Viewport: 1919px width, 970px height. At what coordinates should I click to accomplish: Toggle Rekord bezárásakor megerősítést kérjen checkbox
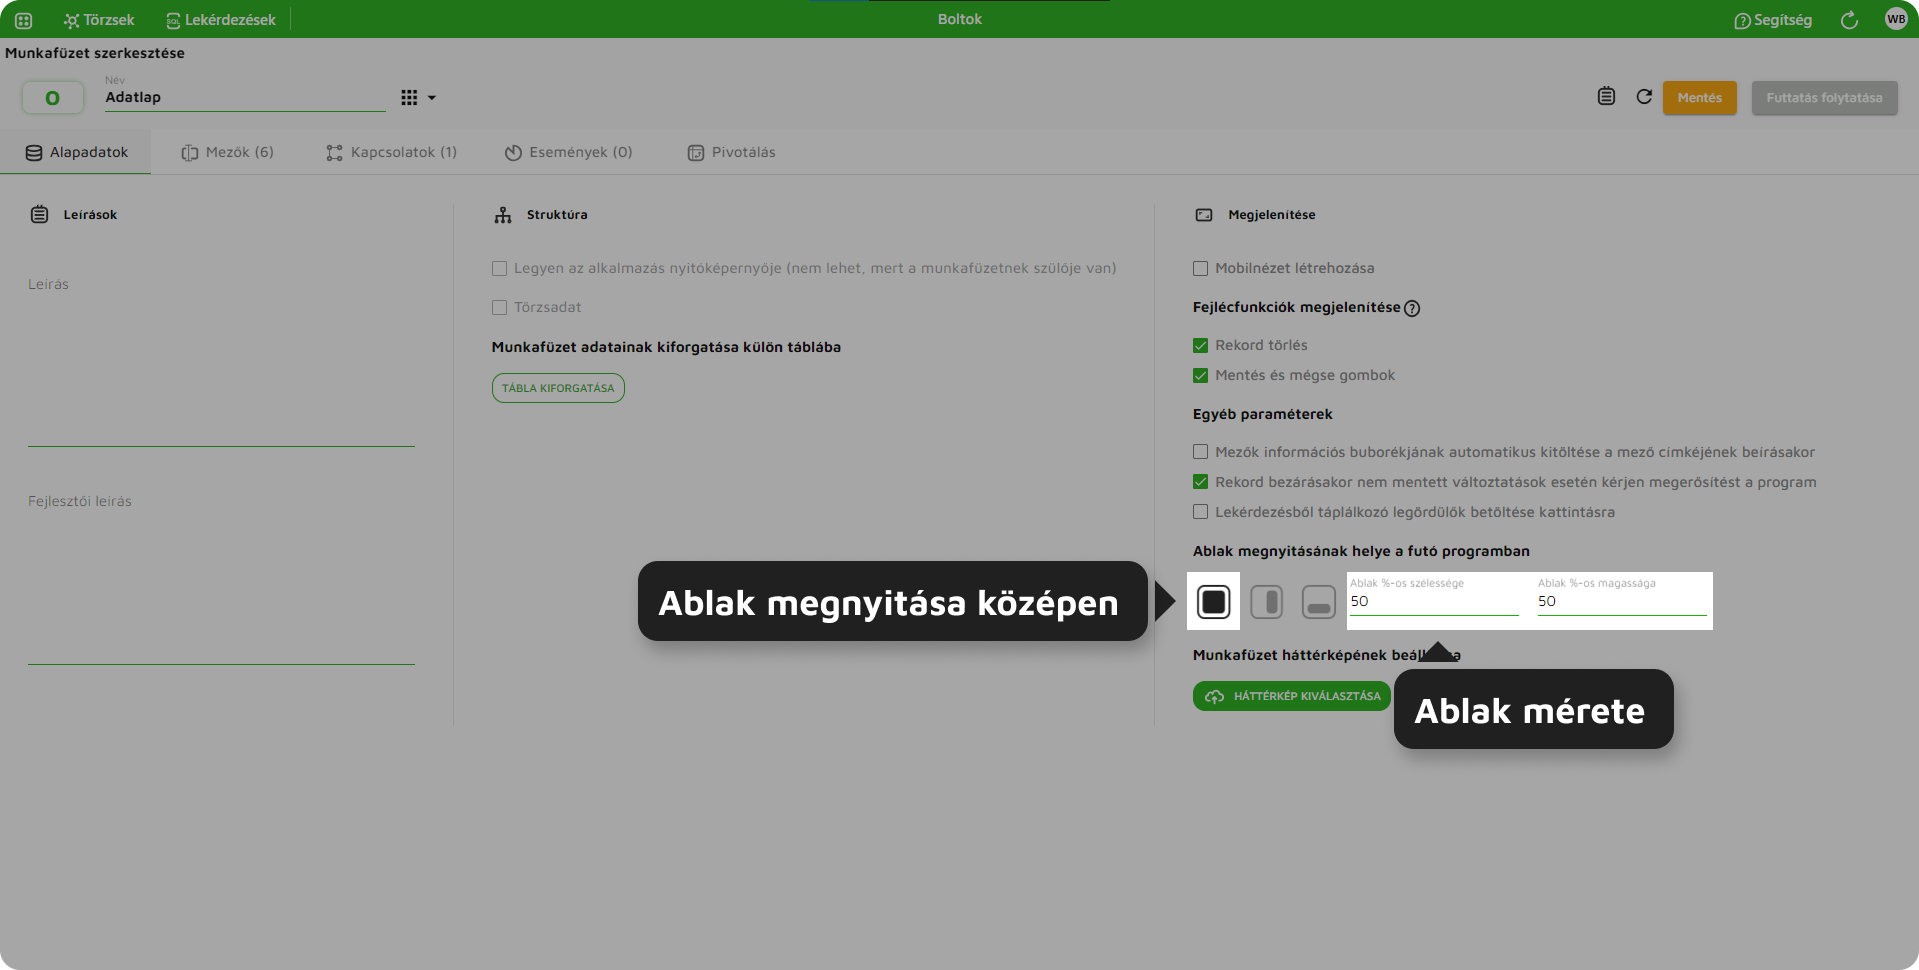tap(1200, 482)
